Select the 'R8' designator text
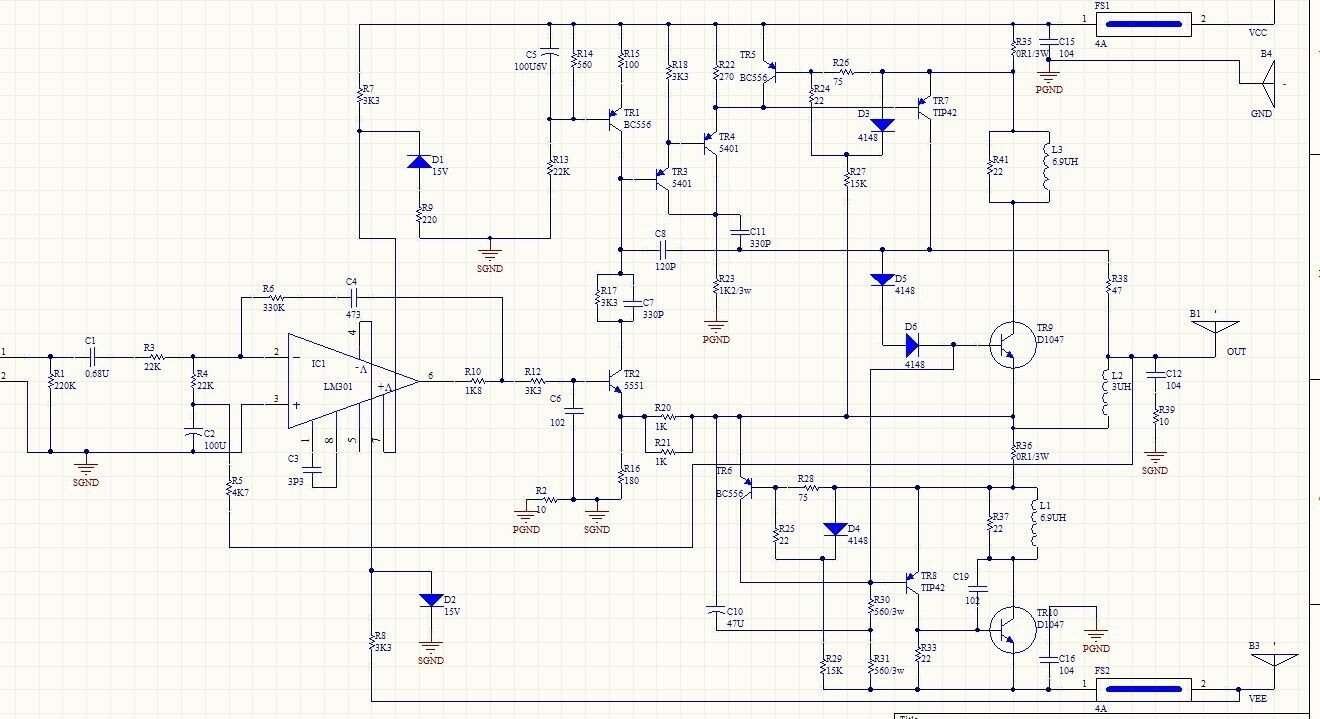The height and width of the screenshot is (719, 1320). point(381,636)
